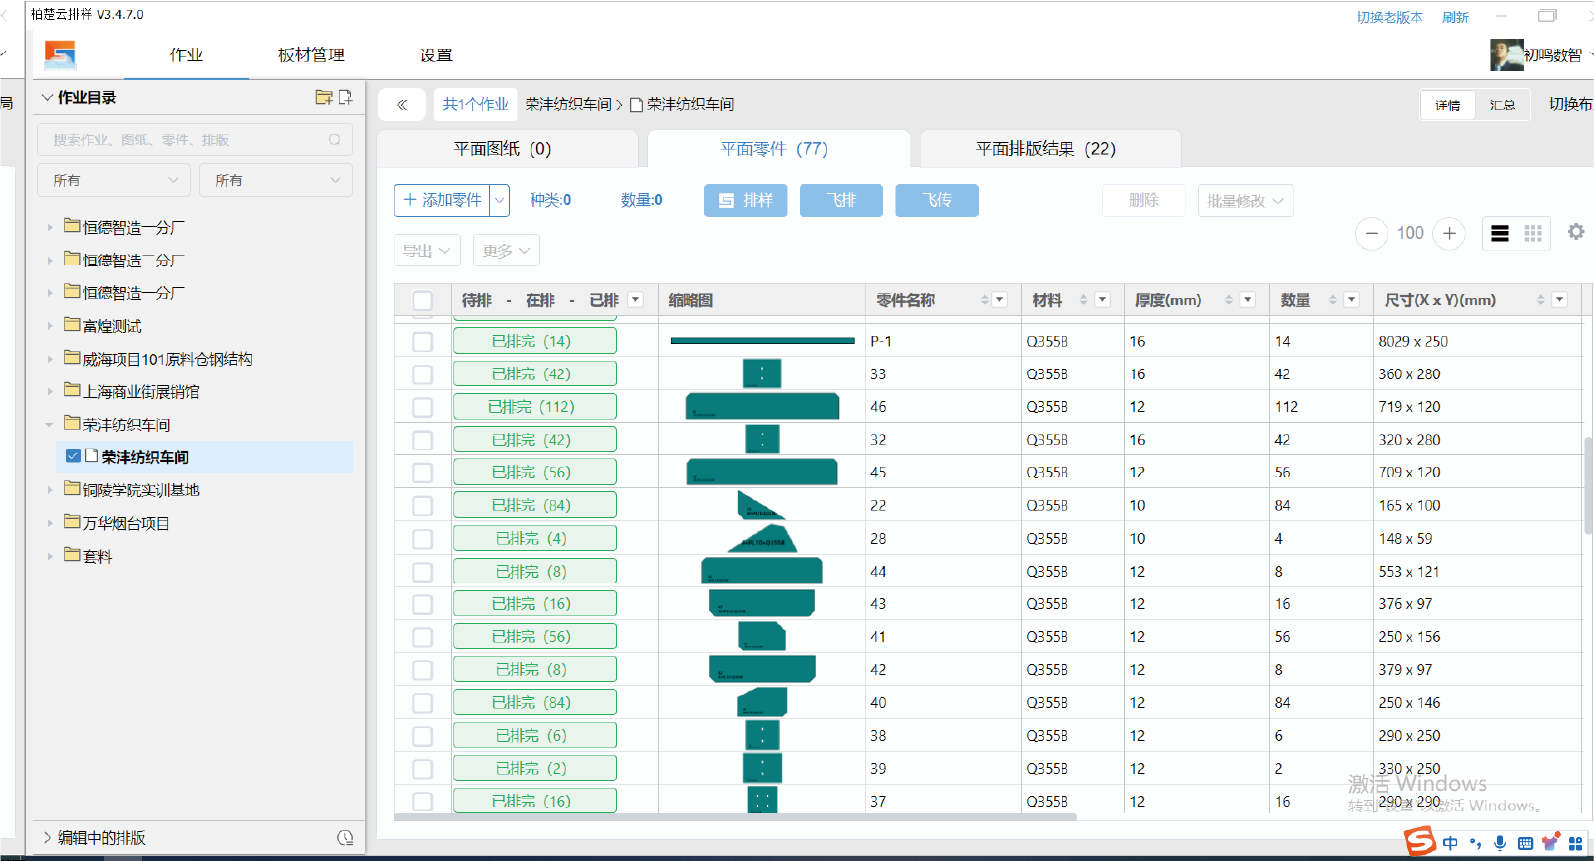This screenshot has width=1594, height=861.
Task: Click the vertical scrollbar of parts table
Action: pos(1588,485)
